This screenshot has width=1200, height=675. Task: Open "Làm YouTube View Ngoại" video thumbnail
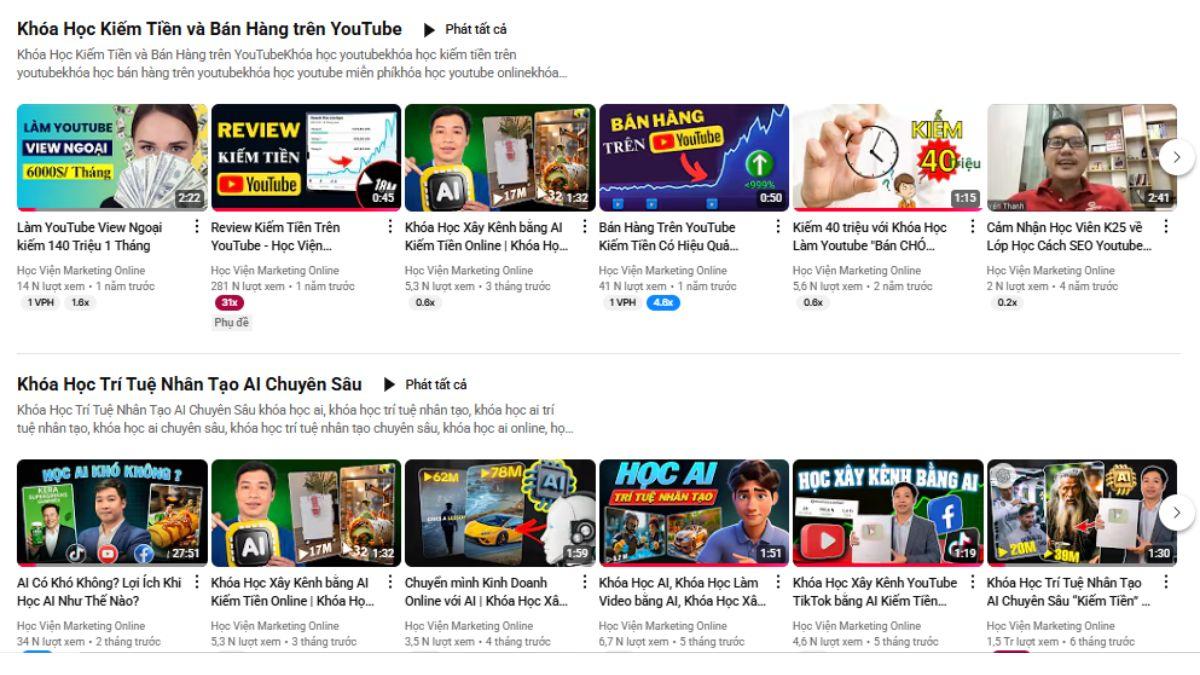point(112,157)
